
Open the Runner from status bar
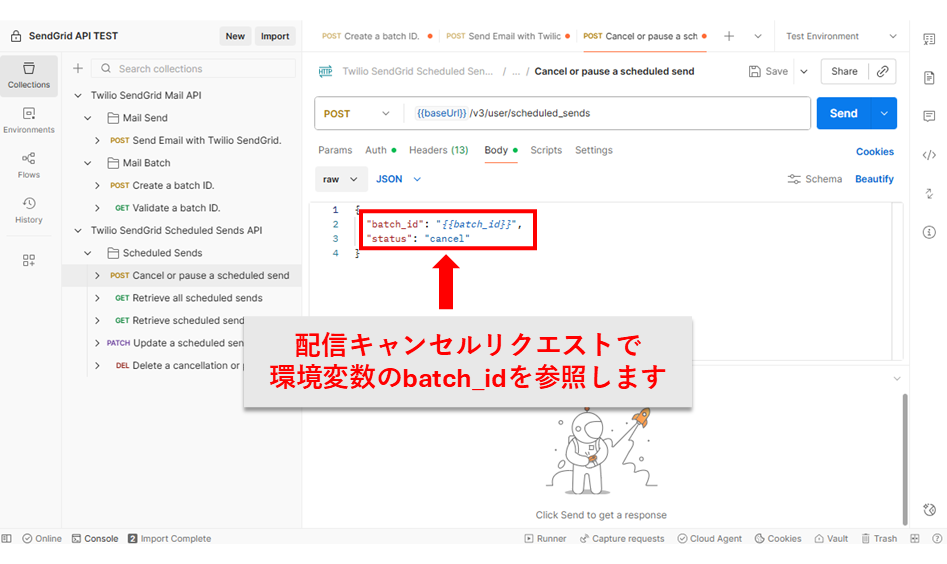[x=545, y=539]
